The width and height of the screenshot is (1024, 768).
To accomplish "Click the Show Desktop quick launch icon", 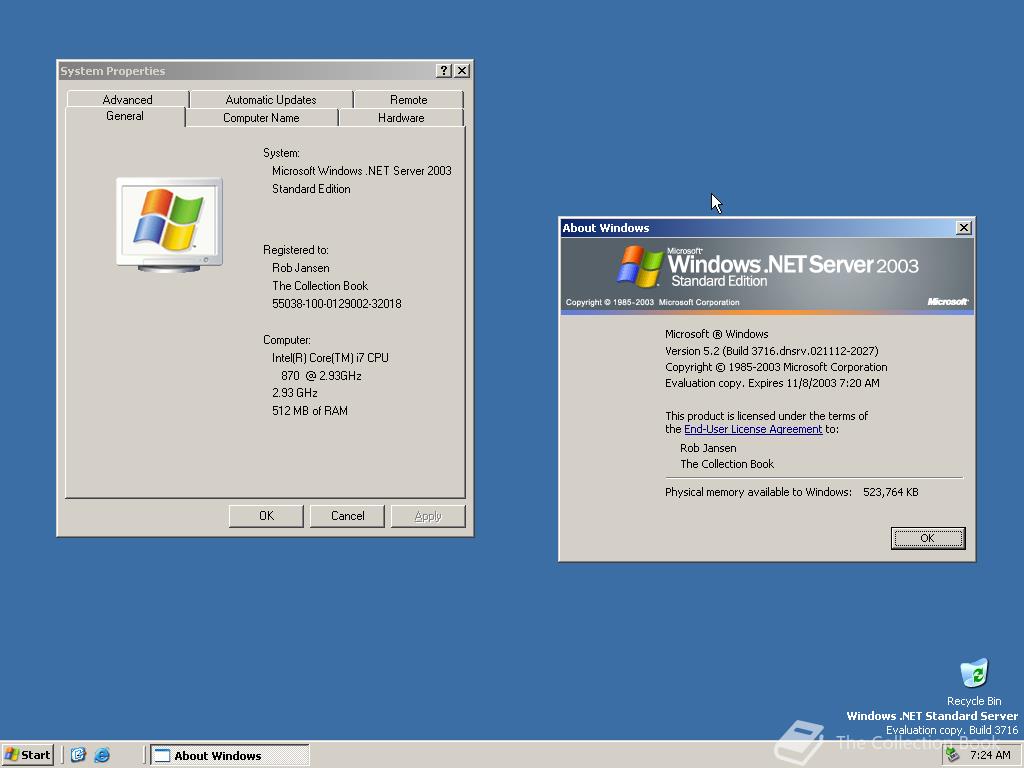I will coord(78,755).
